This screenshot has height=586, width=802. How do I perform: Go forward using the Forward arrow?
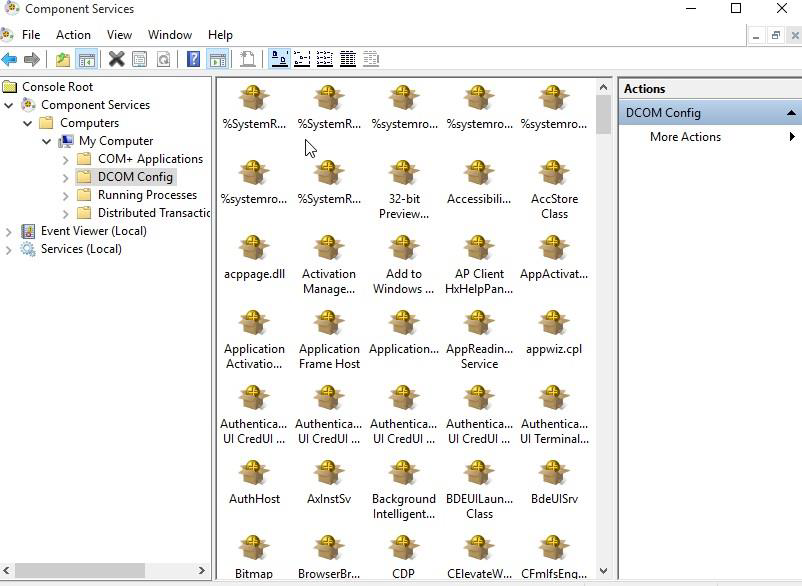32,59
